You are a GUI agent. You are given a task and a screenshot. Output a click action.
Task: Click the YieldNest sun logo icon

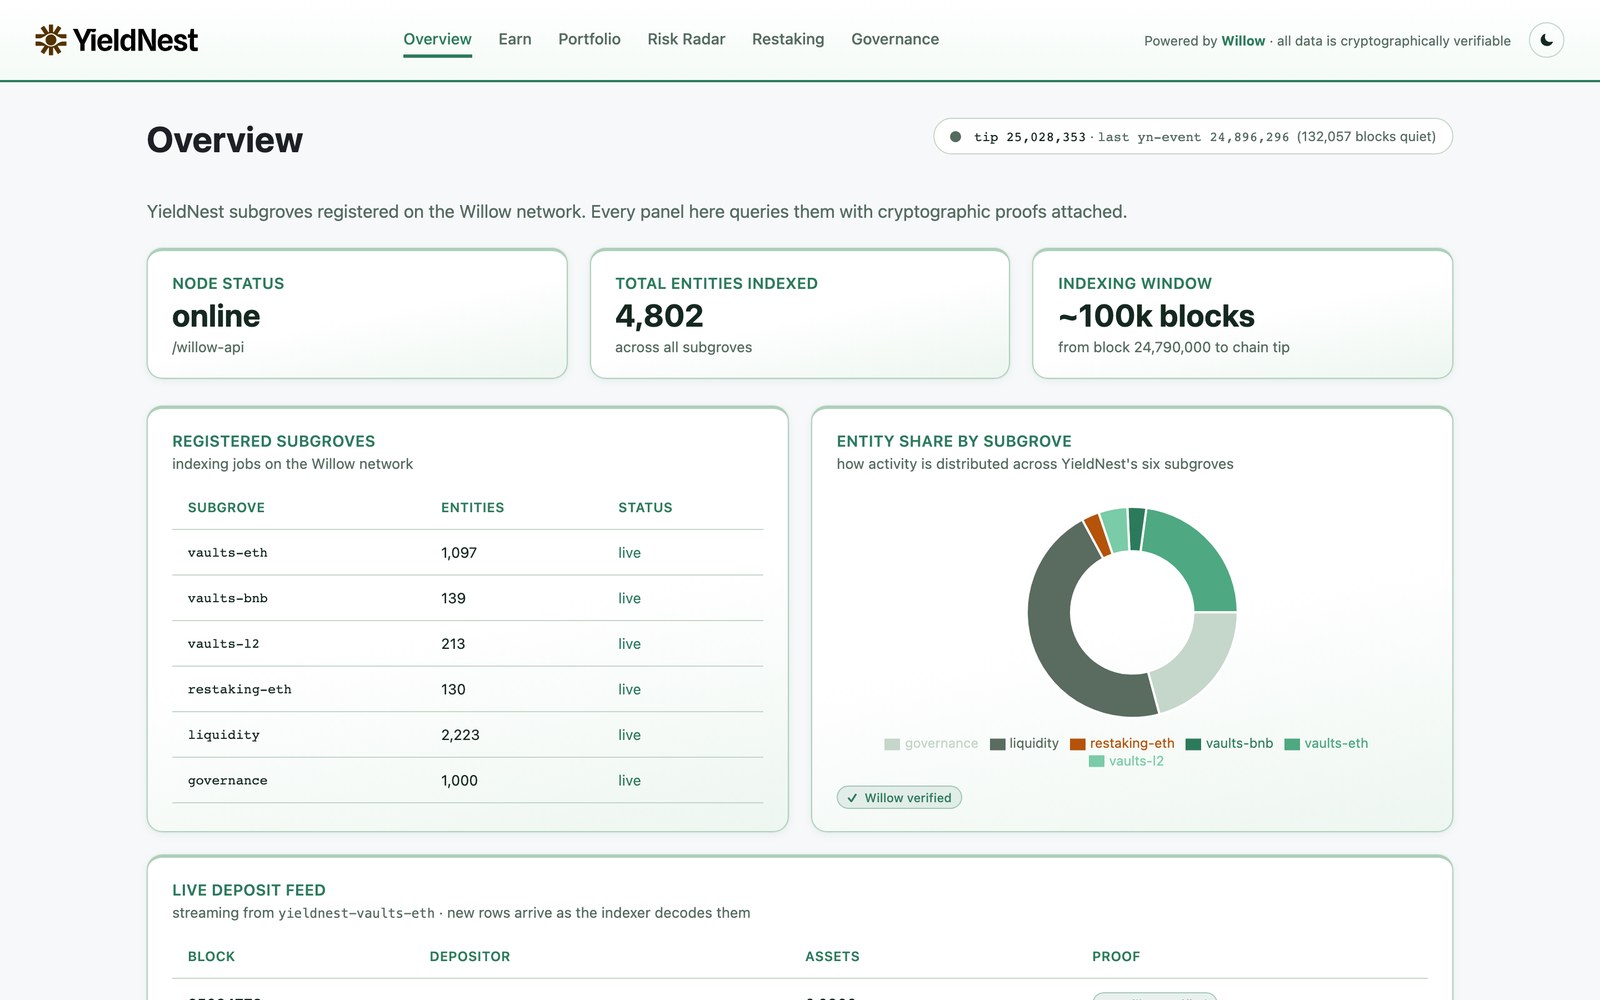pyautogui.click(x=51, y=40)
